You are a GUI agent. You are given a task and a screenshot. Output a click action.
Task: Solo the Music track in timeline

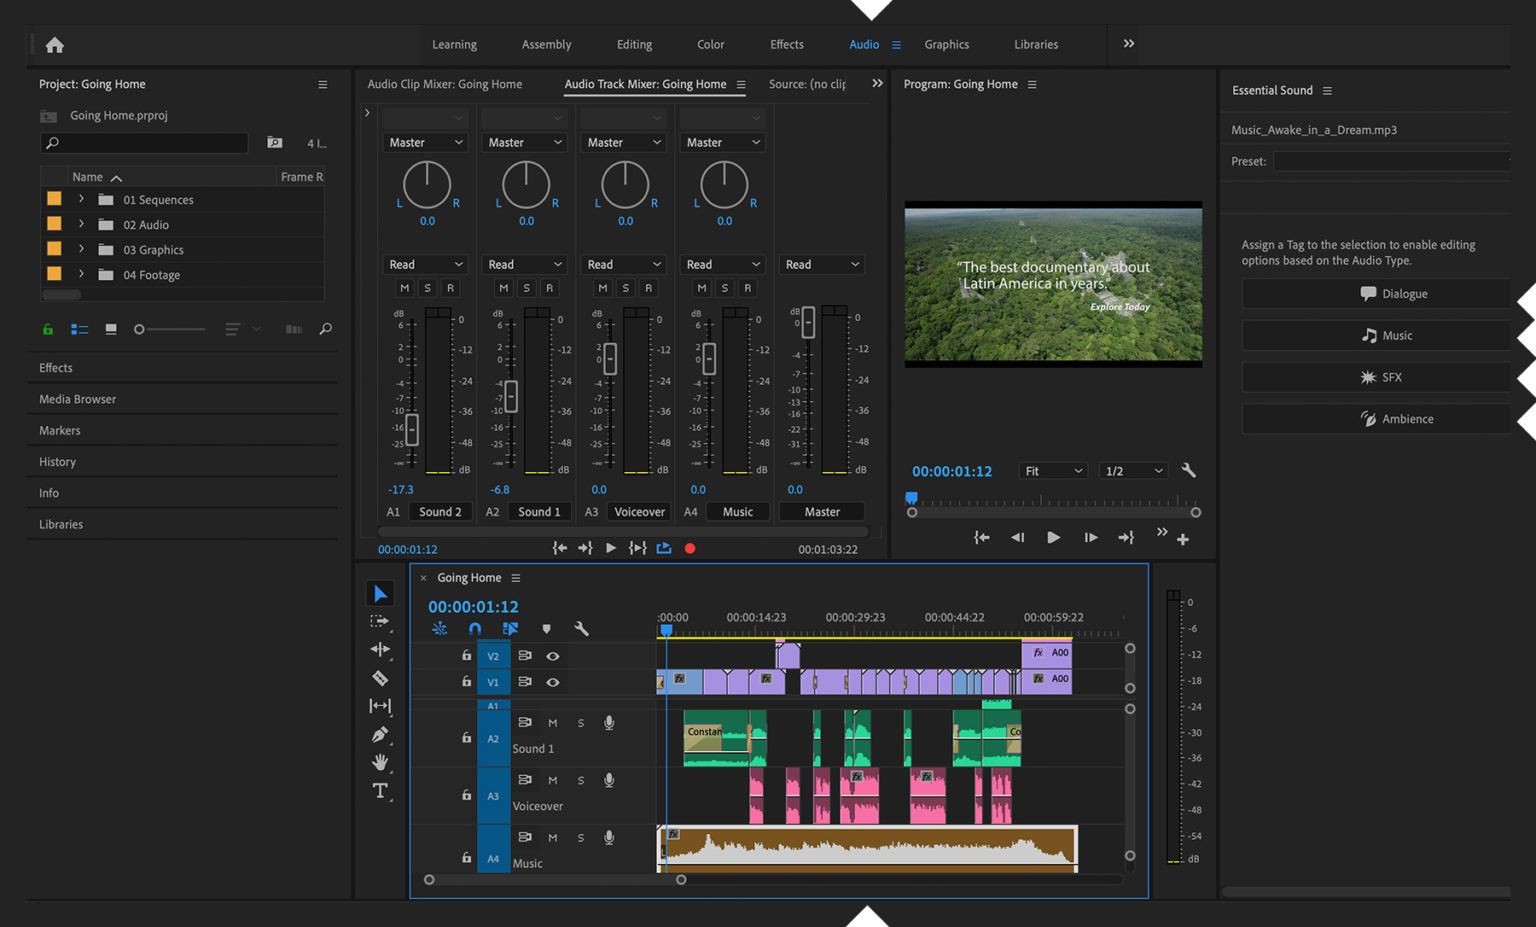click(581, 838)
